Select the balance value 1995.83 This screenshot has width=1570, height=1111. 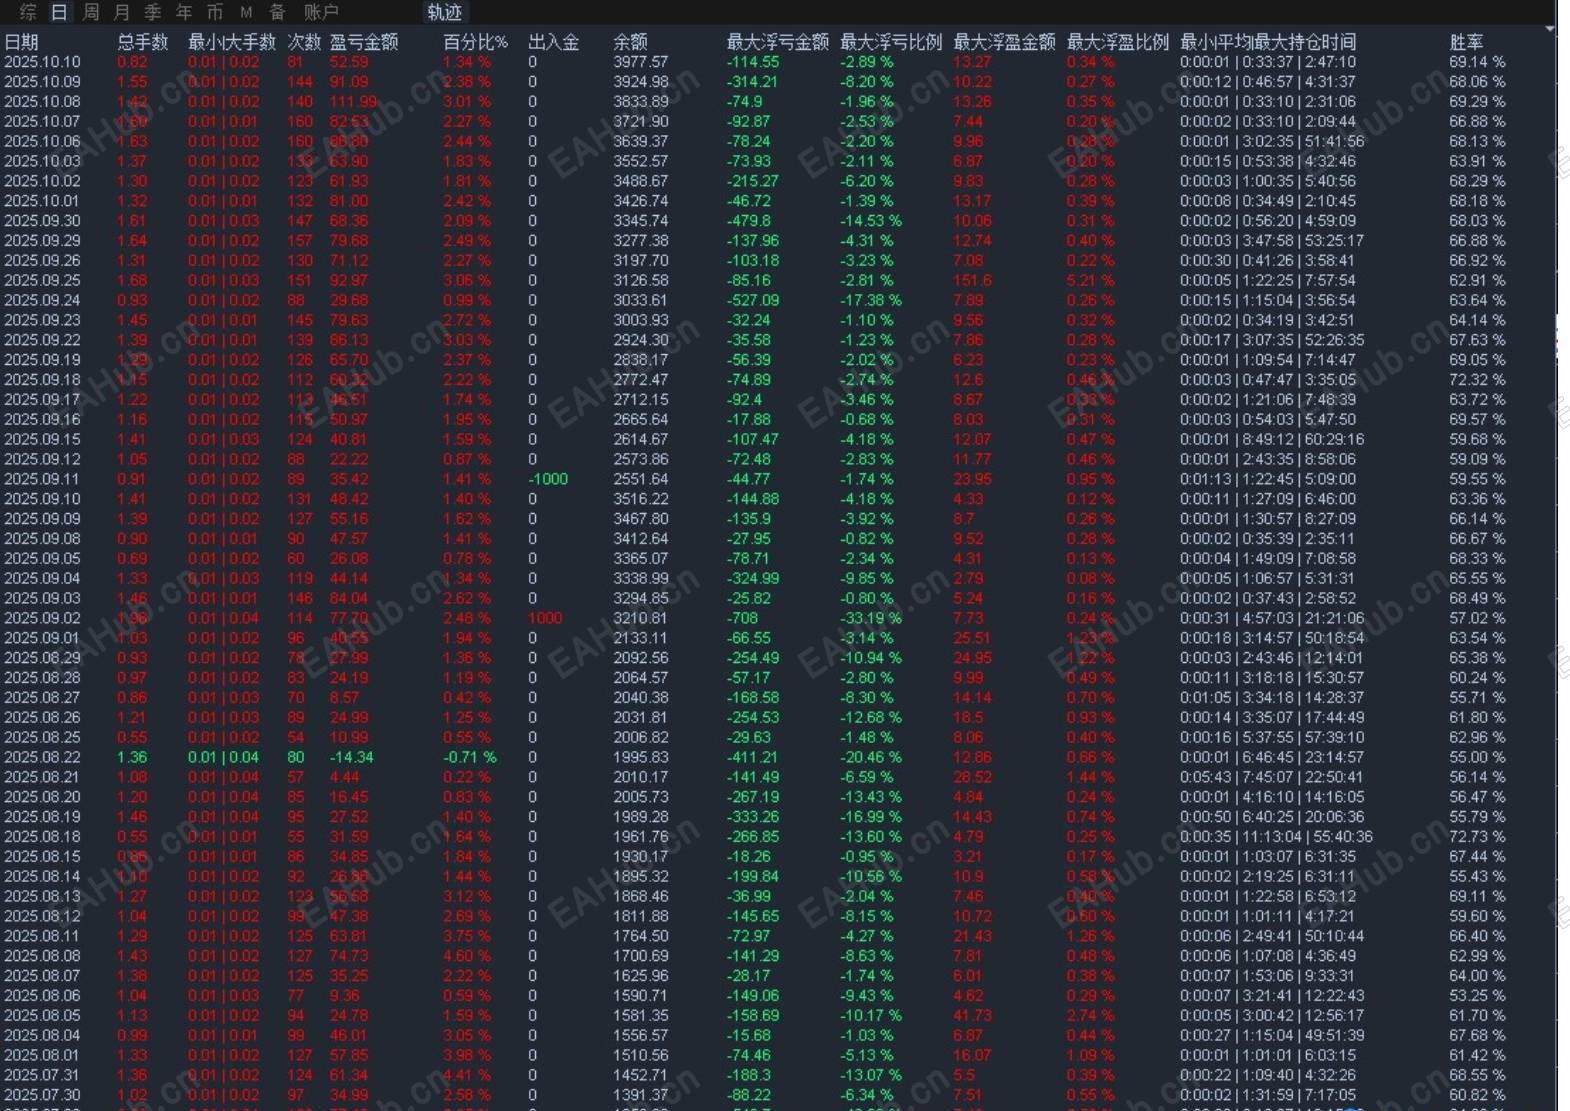click(641, 757)
